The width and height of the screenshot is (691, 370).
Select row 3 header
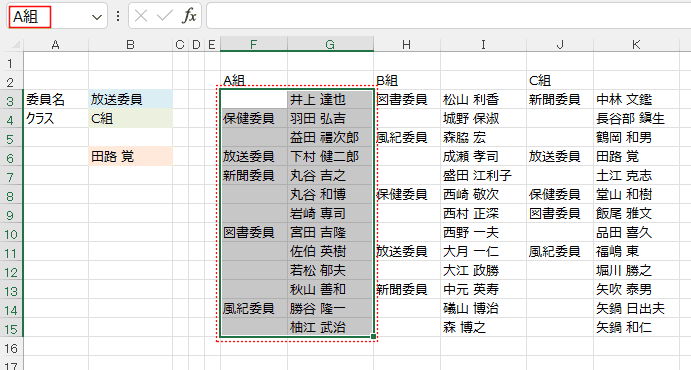click(11, 100)
